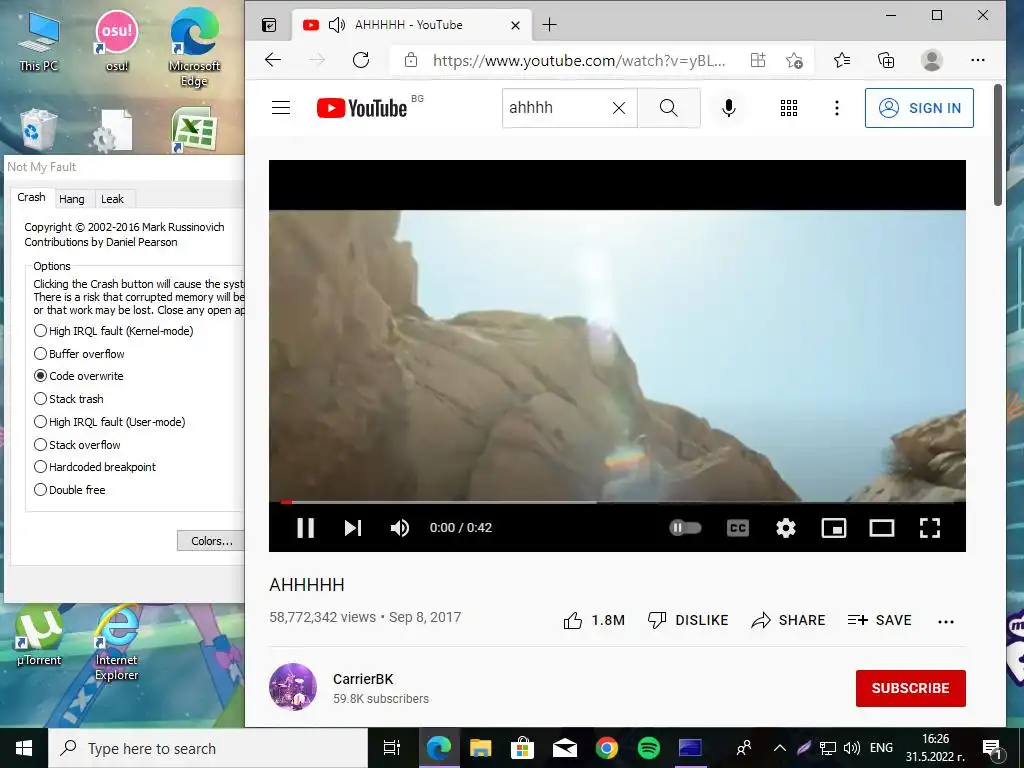The image size is (1024, 768).
Task: Select the Stack trash option
Action: click(69, 399)
